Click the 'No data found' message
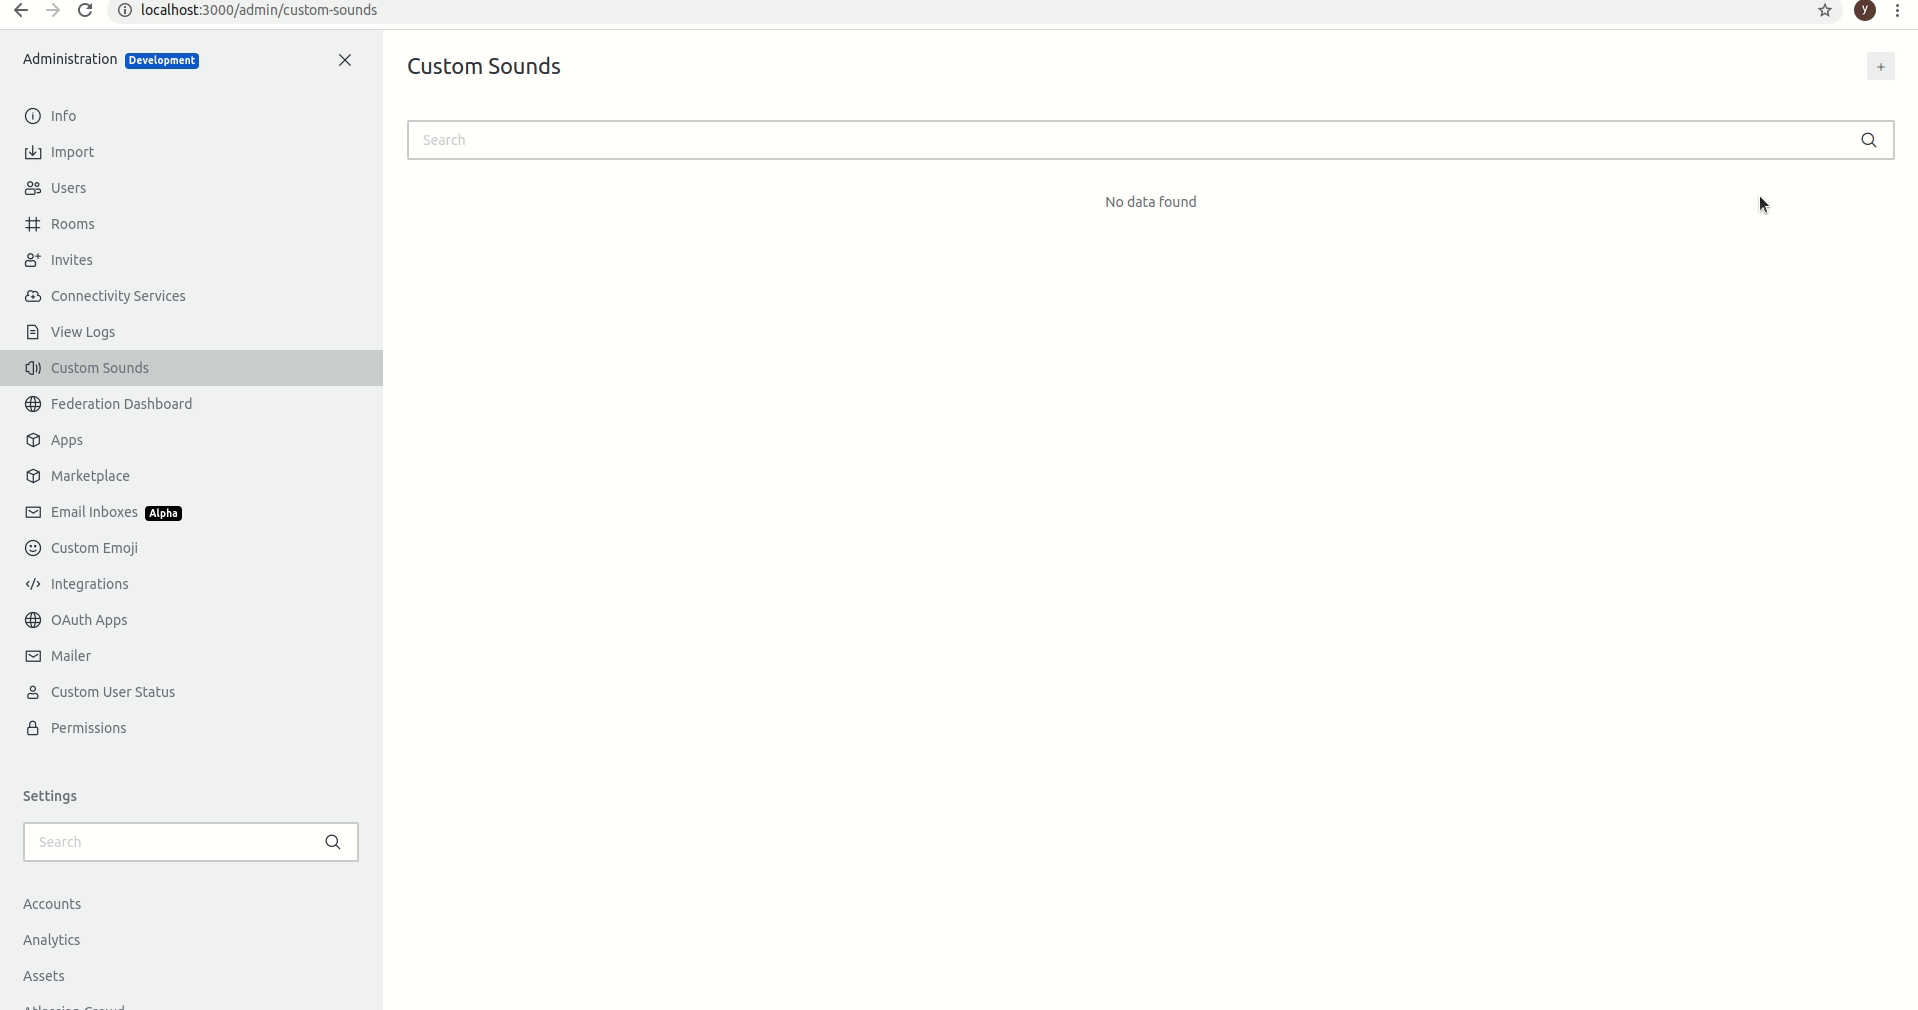Image resolution: width=1918 pixels, height=1010 pixels. coord(1151,202)
